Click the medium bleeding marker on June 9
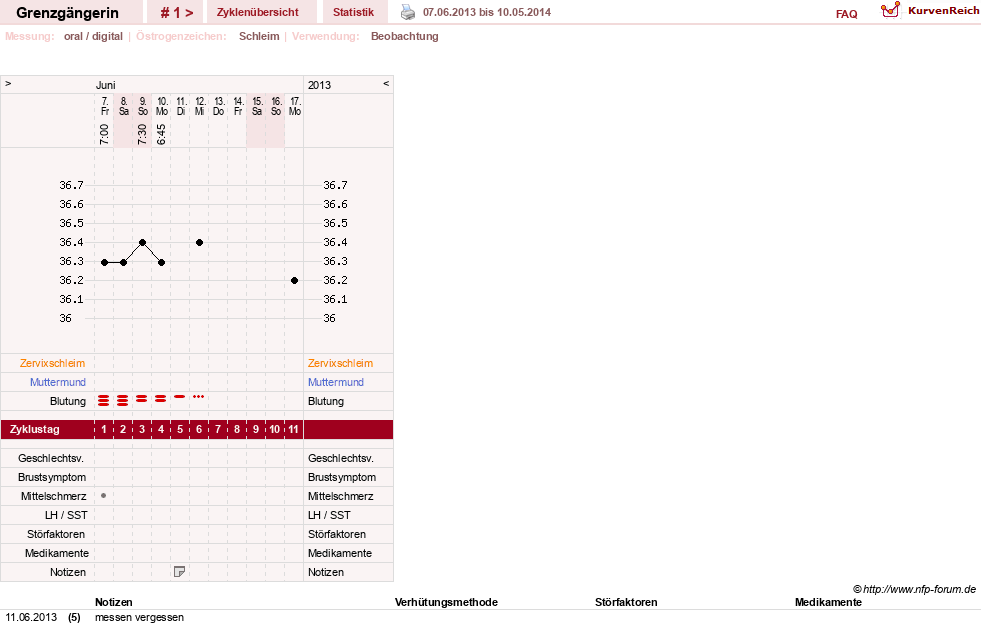The height and width of the screenshot is (641, 981). (142, 398)
